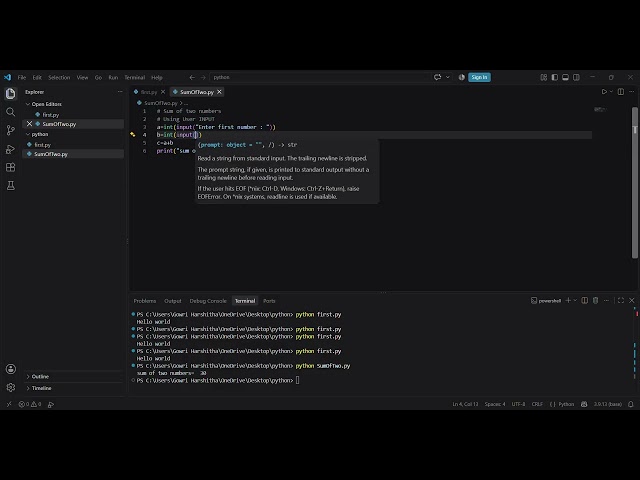640x480 pixels.
Task: Open editor More Actions ellipsis
Action: pyautogui.click(x=631, y=92)
